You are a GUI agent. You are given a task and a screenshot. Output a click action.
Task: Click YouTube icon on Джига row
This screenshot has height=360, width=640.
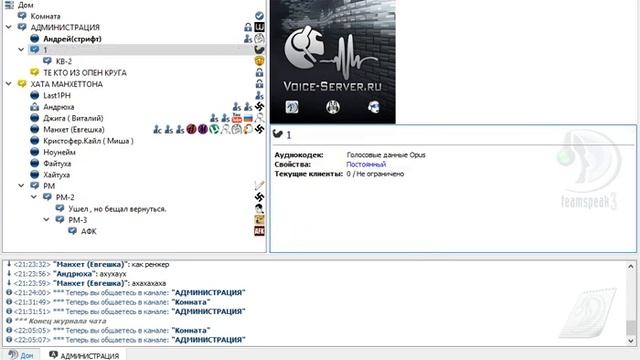pos(237,118)
